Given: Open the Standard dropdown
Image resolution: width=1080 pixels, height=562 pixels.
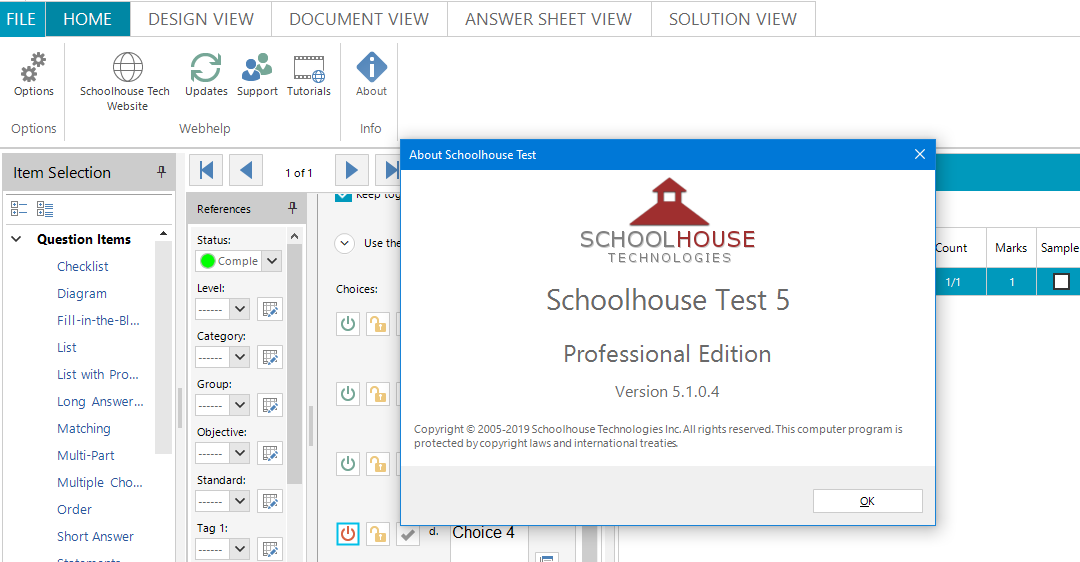Looking at the screenshot, I should pyautogui.click(x=240, y=501).
